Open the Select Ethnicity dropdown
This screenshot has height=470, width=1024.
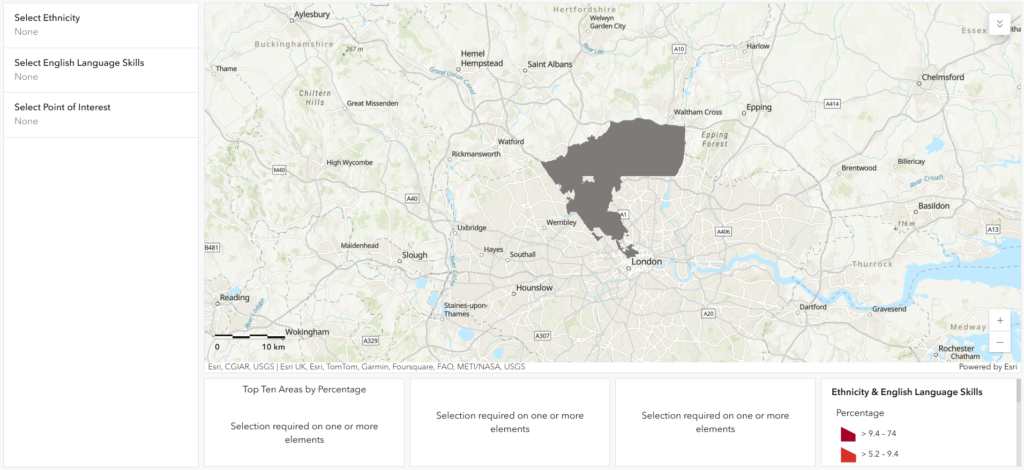point(101,25)
